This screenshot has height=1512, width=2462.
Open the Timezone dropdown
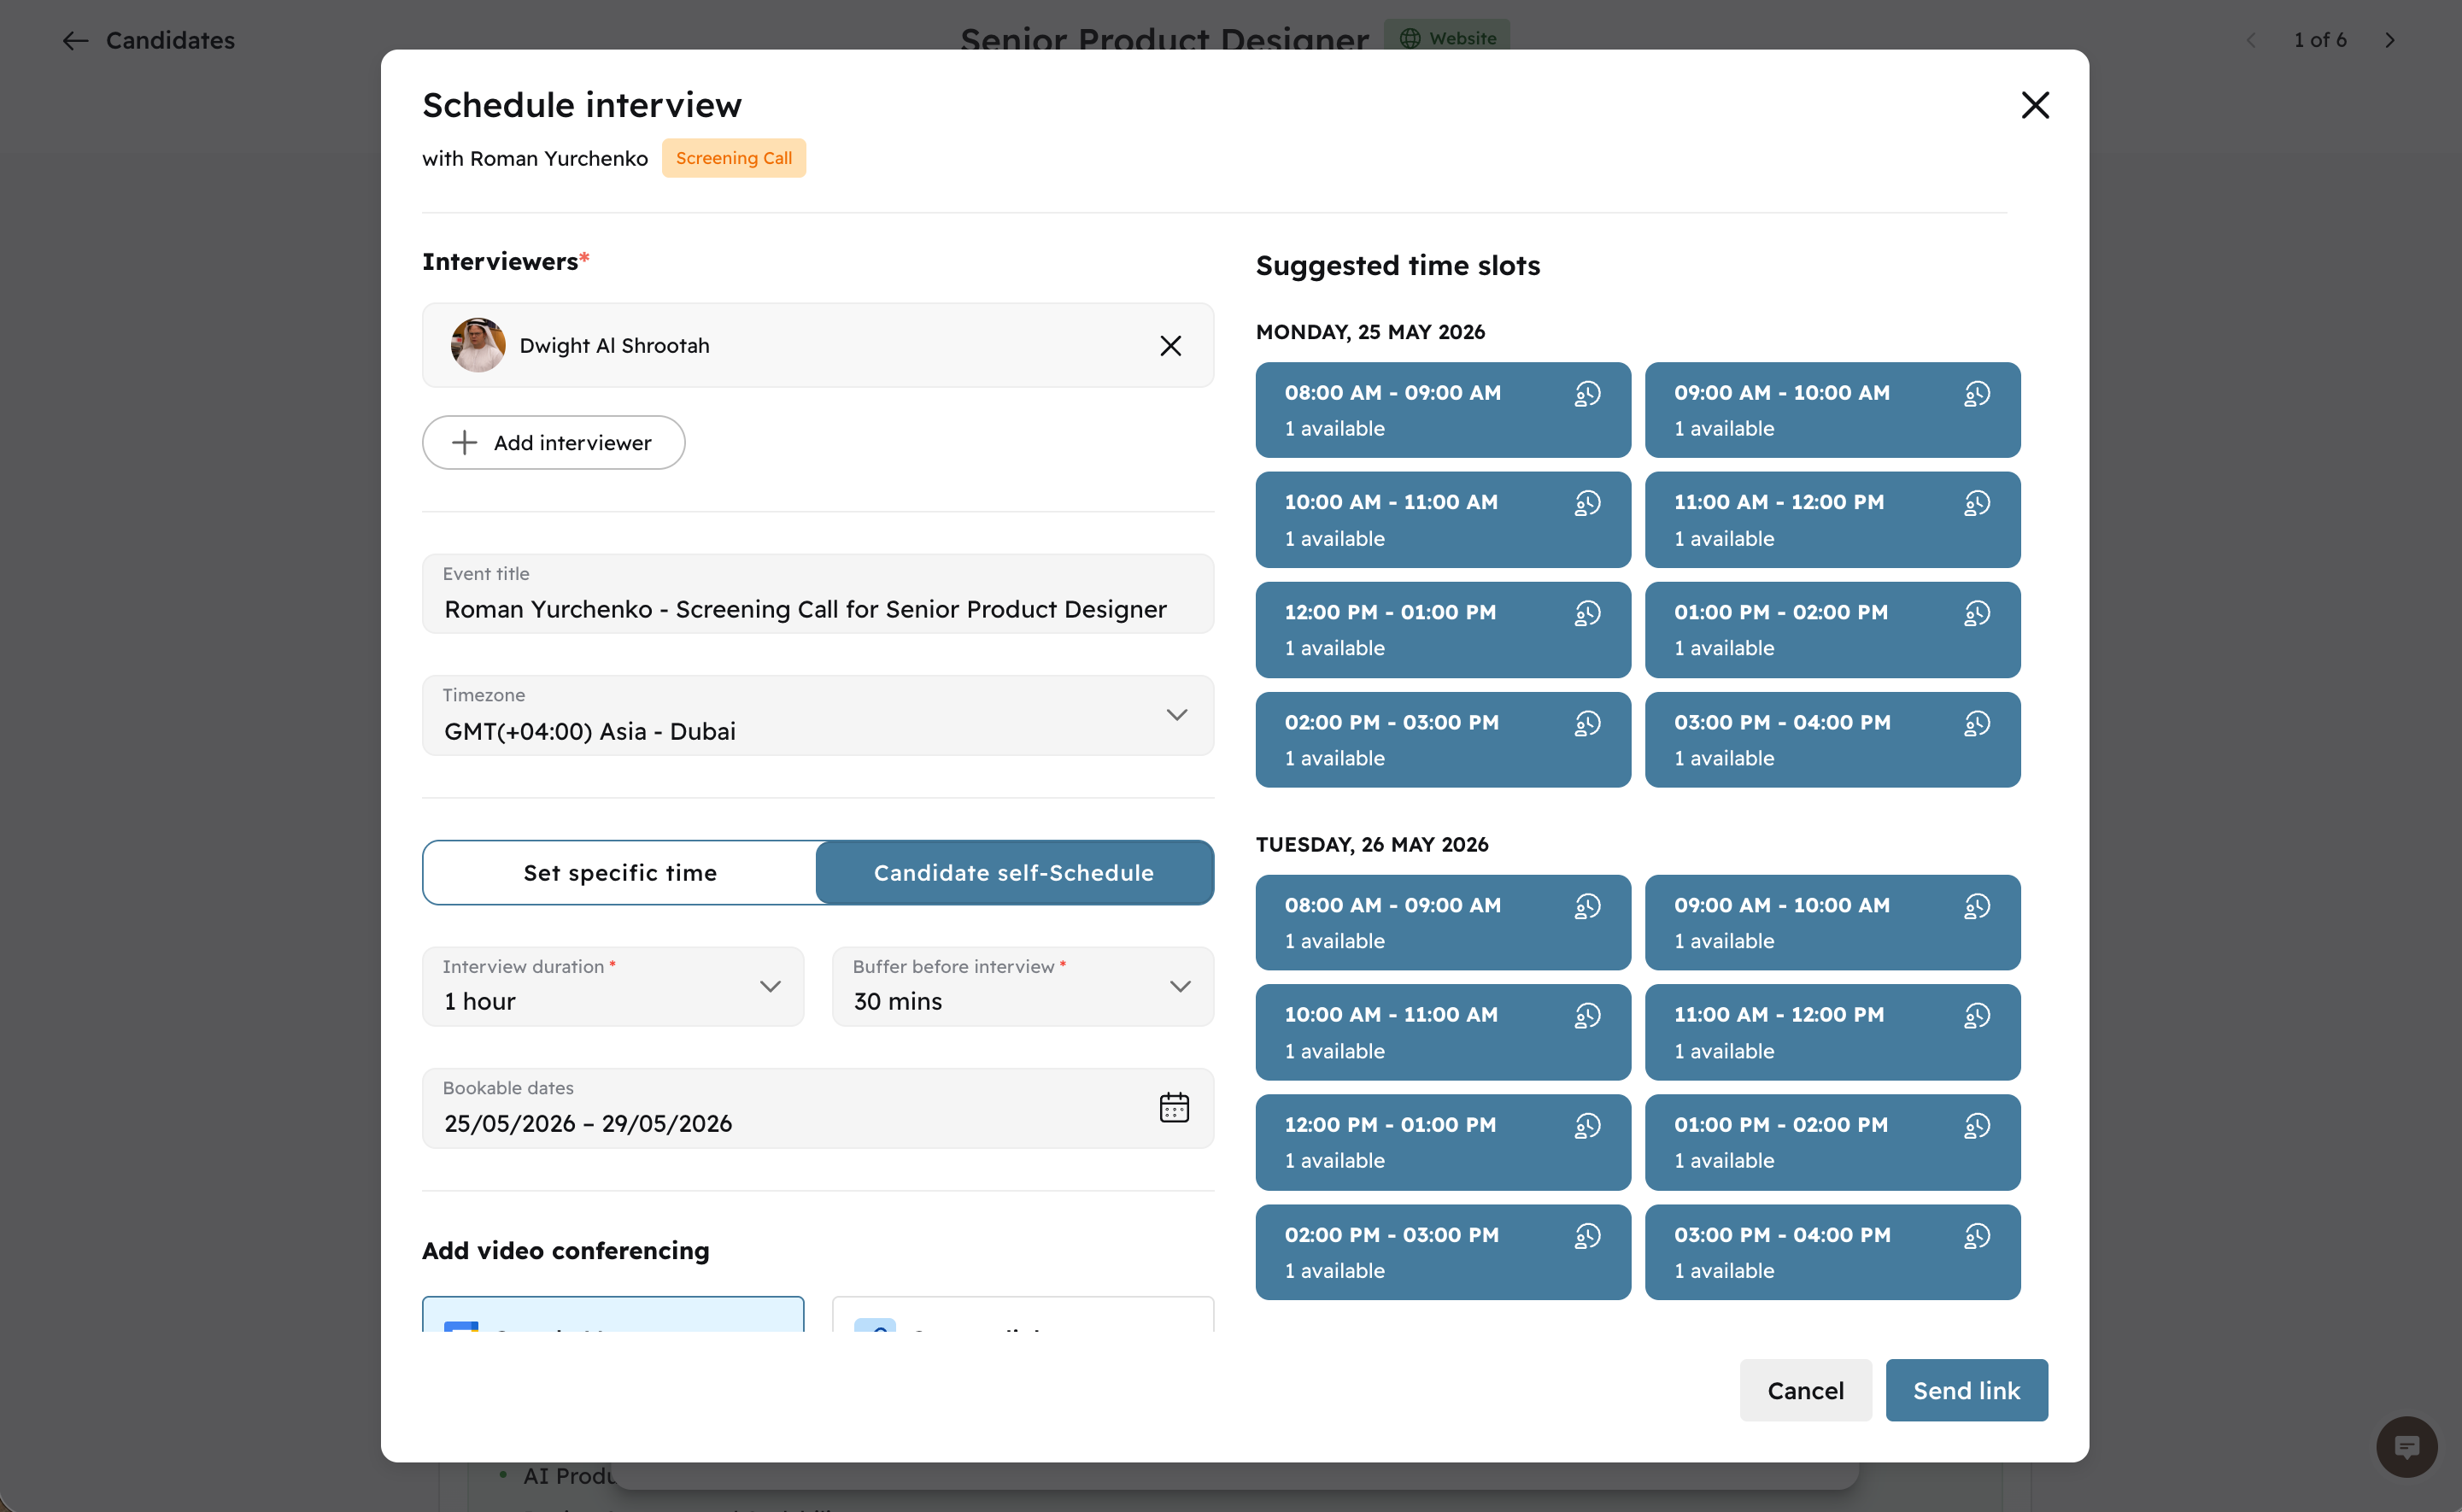point(818,716)
